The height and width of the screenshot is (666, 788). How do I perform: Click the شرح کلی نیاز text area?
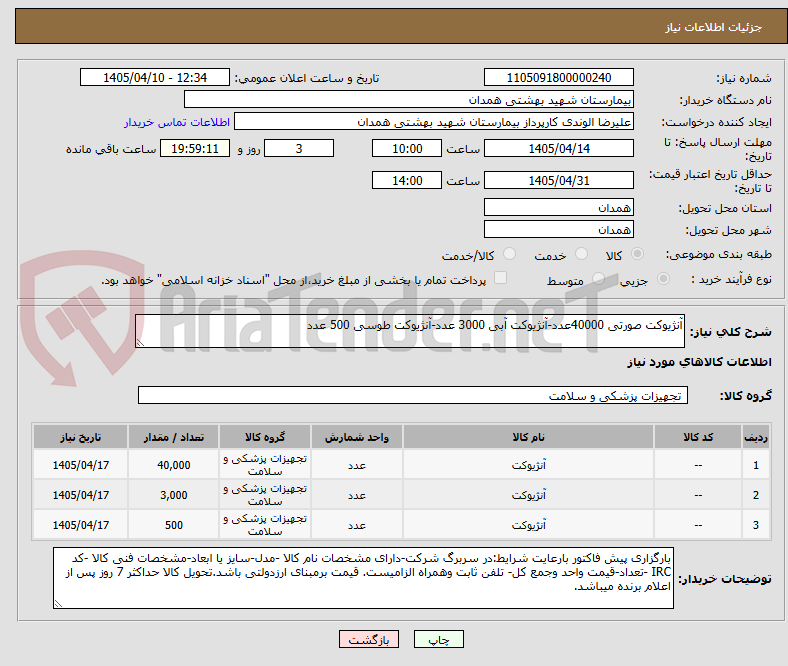410,331
